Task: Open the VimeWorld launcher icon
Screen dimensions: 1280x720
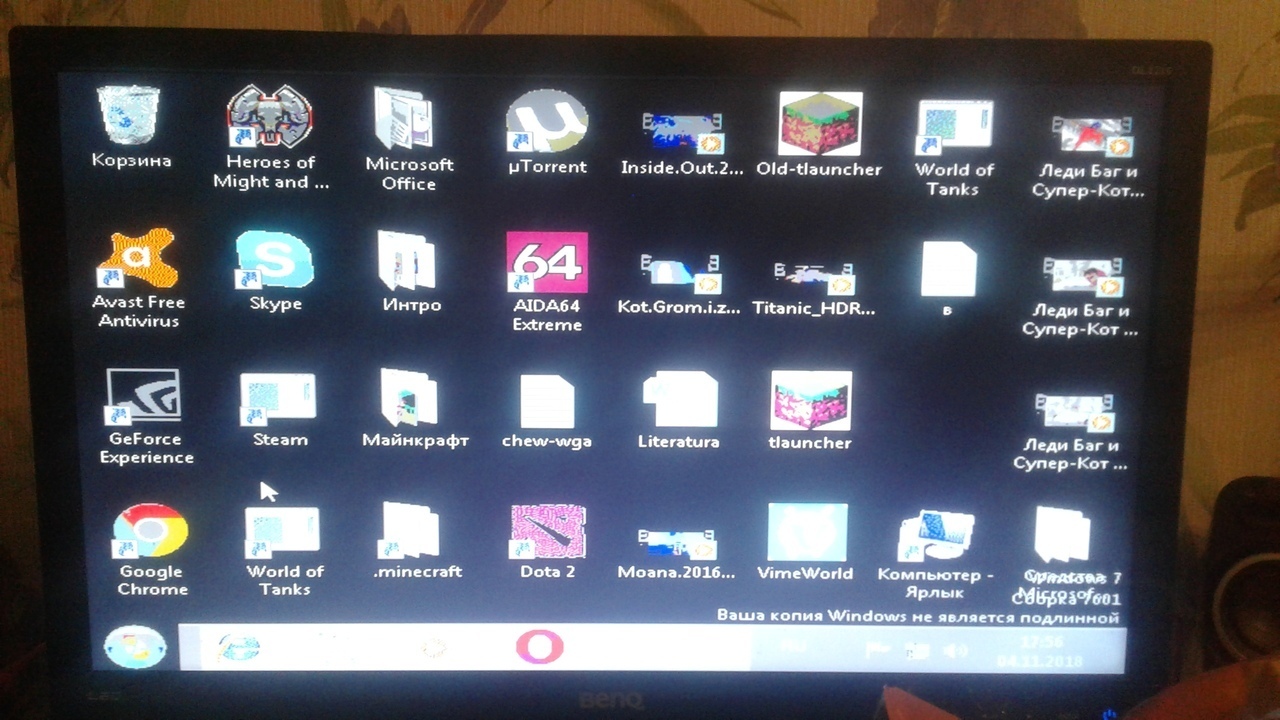Action: 806,532
